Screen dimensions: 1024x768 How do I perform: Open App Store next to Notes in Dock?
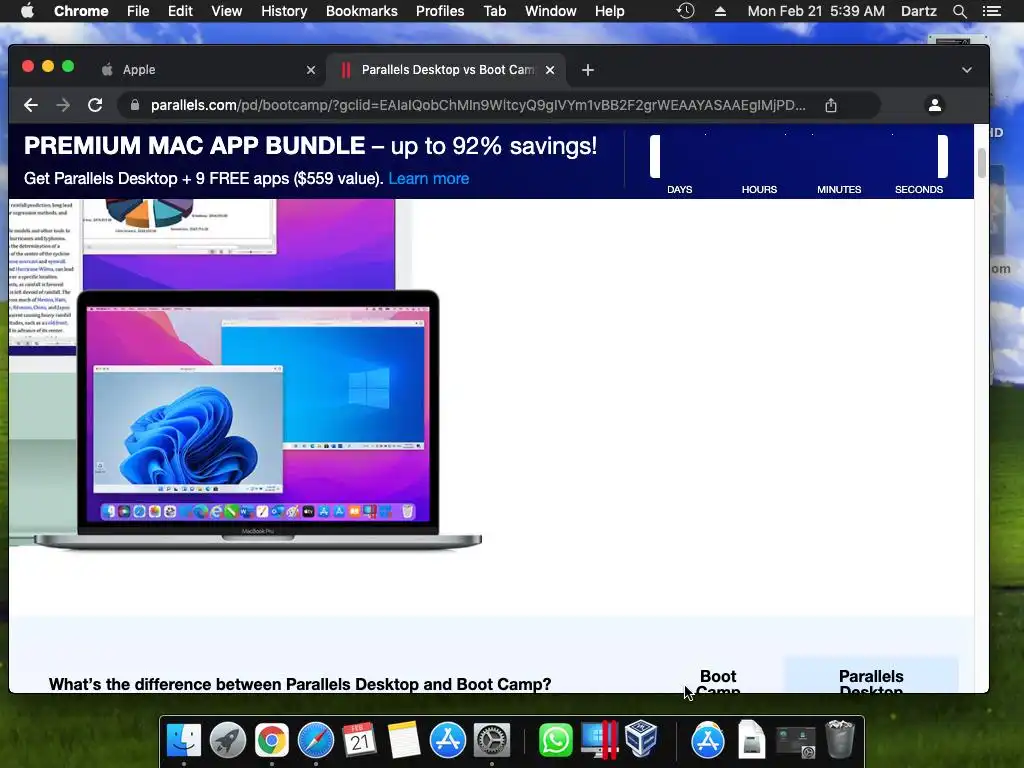447,740
